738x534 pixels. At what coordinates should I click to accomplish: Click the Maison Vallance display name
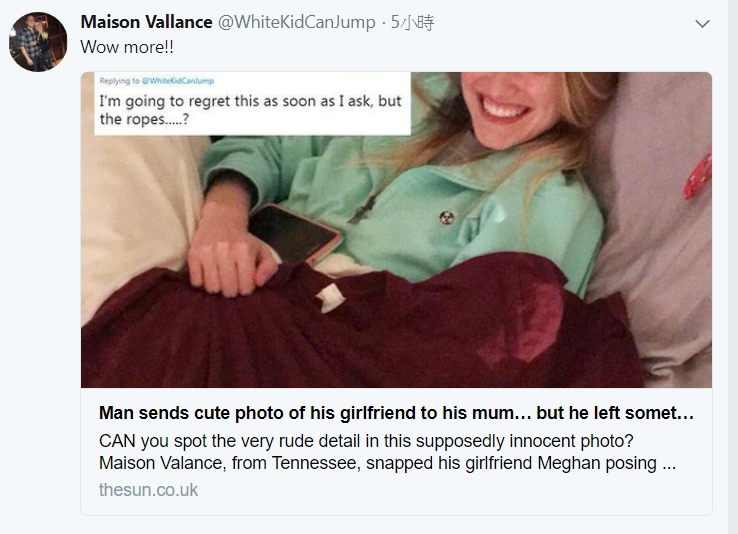tap(146, 22)
